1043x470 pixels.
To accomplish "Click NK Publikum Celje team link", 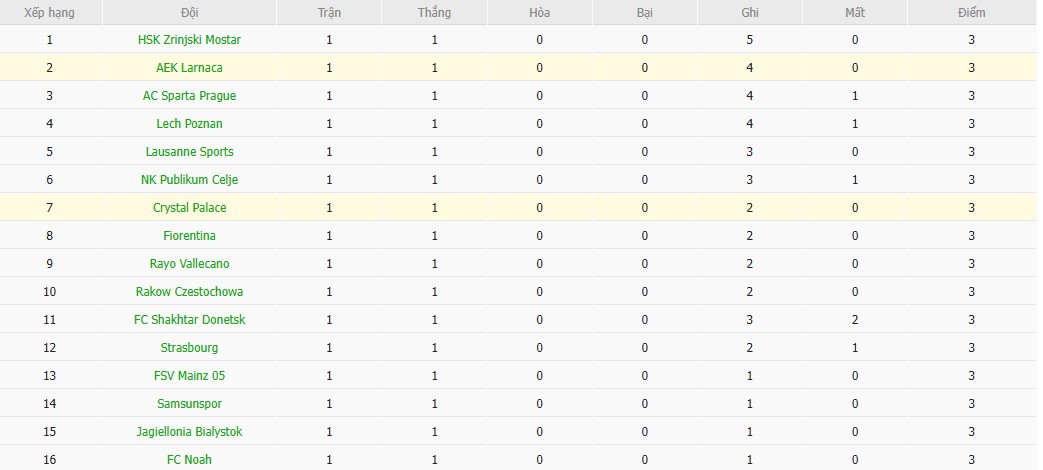I will click(189, 180).
